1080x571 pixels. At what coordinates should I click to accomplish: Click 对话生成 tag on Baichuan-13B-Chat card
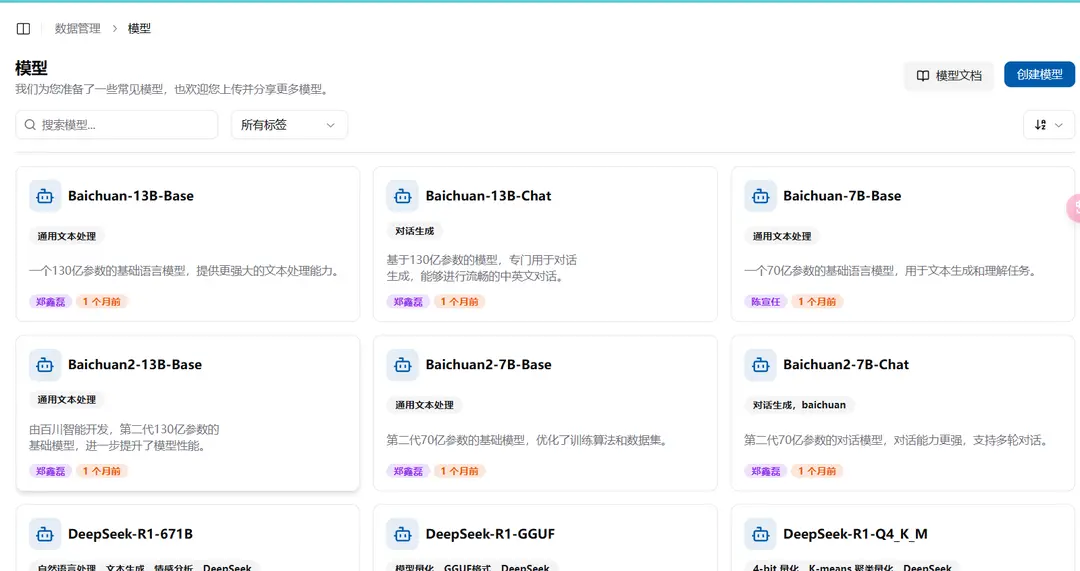[415, 231]
